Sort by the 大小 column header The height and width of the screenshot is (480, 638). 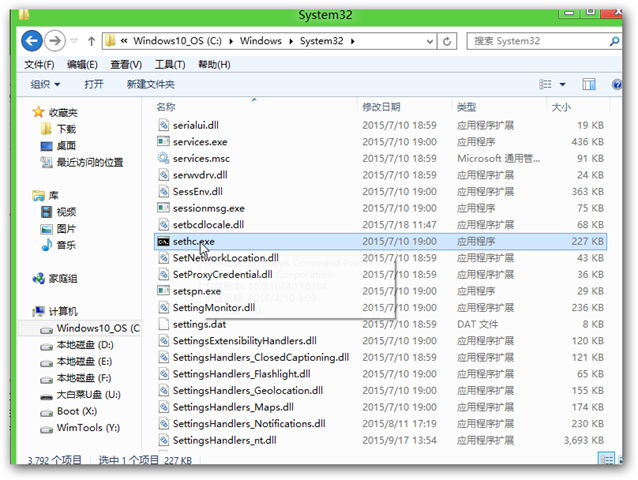click(561, 107)
